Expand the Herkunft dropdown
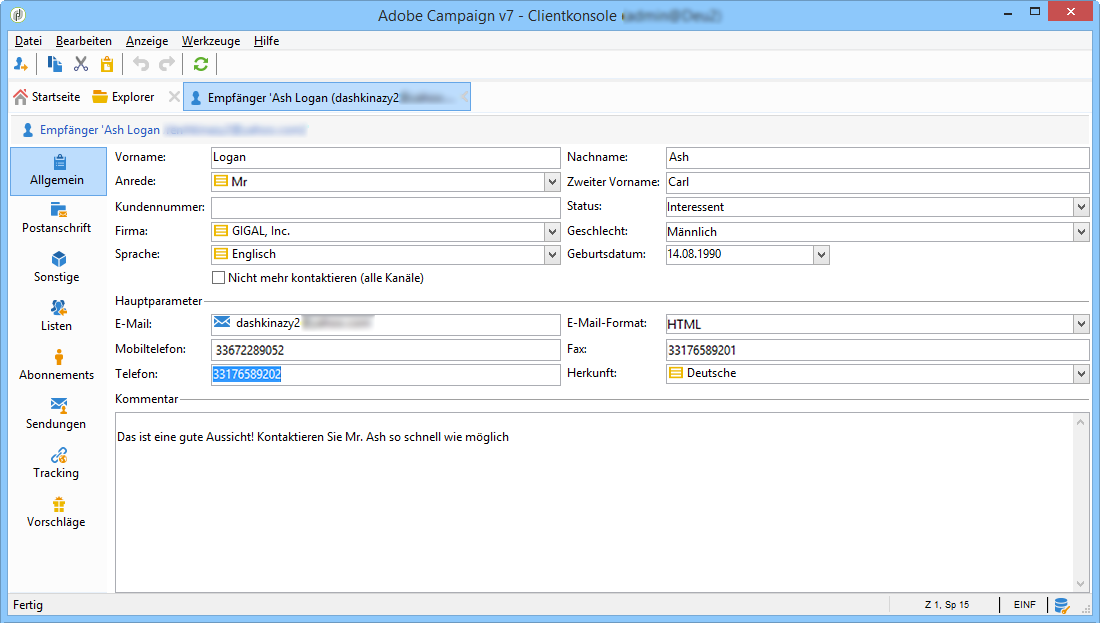 tap(1081, 374)
